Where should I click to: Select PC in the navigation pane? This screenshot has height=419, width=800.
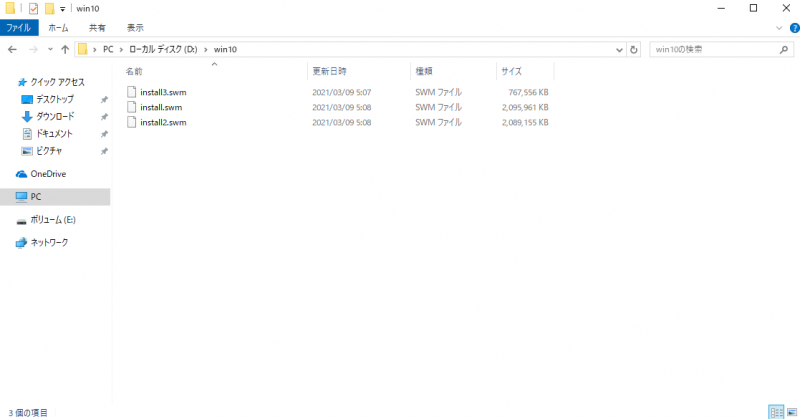coord(55,197)
